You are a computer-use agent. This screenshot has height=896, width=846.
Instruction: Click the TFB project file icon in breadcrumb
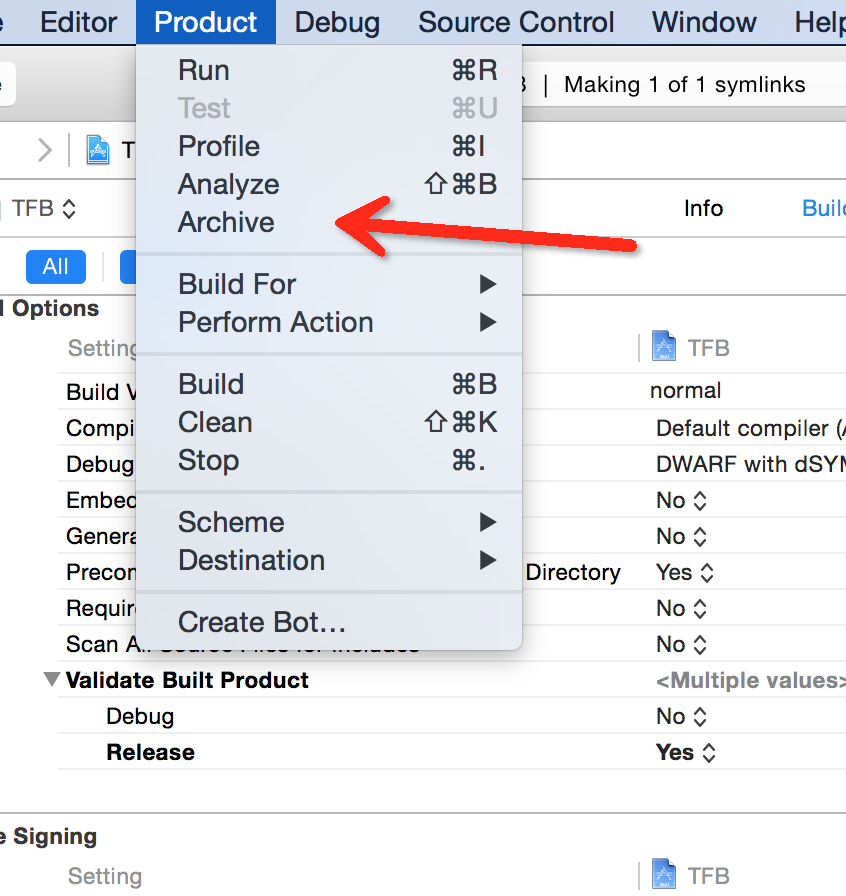point(98,150)
